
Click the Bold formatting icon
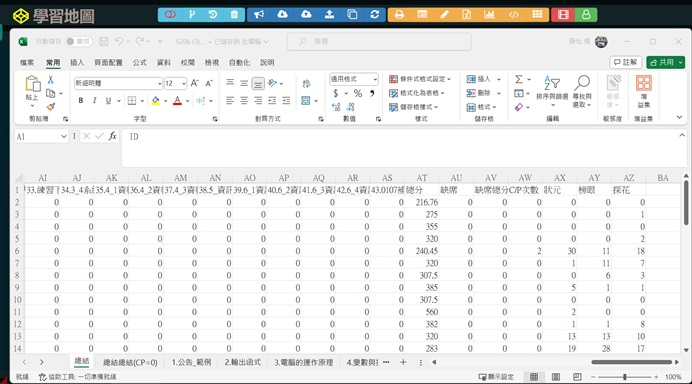tap(81, 101)
